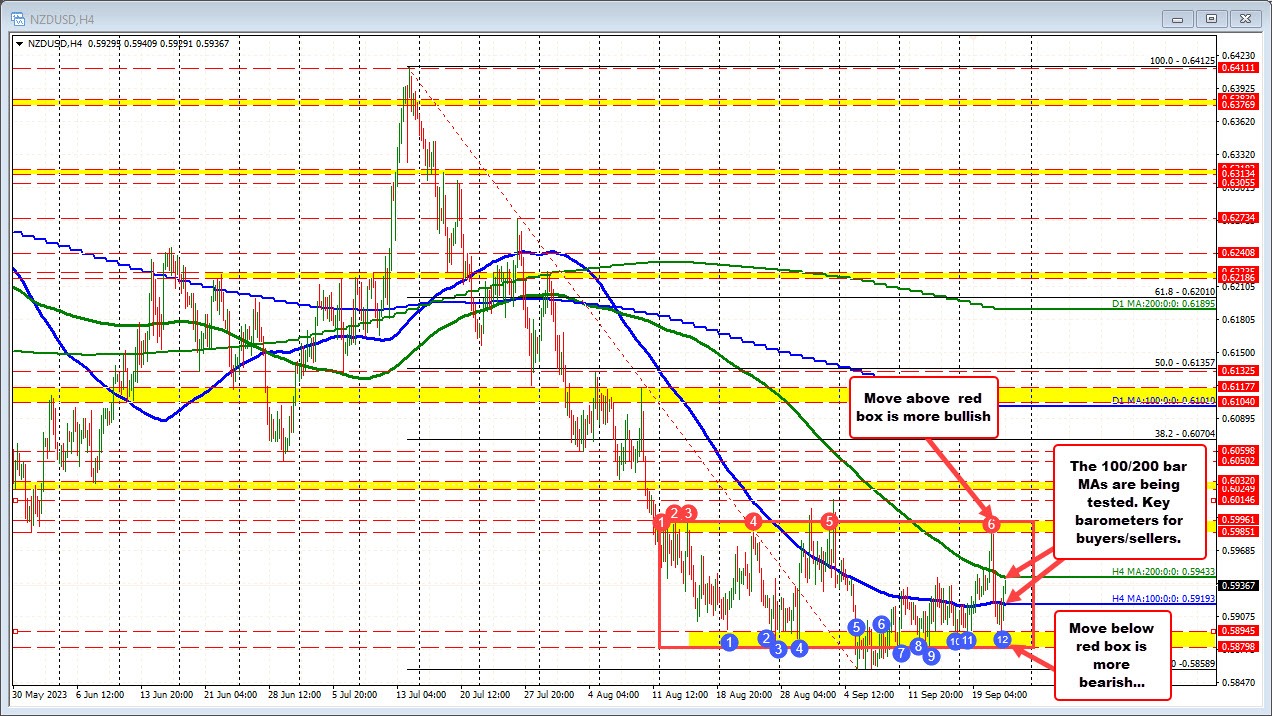Screen dimensions: 1272x716
Task: Expand the quote details triangle beside NZDUSD,H4
Action: [x=20, y=43]
